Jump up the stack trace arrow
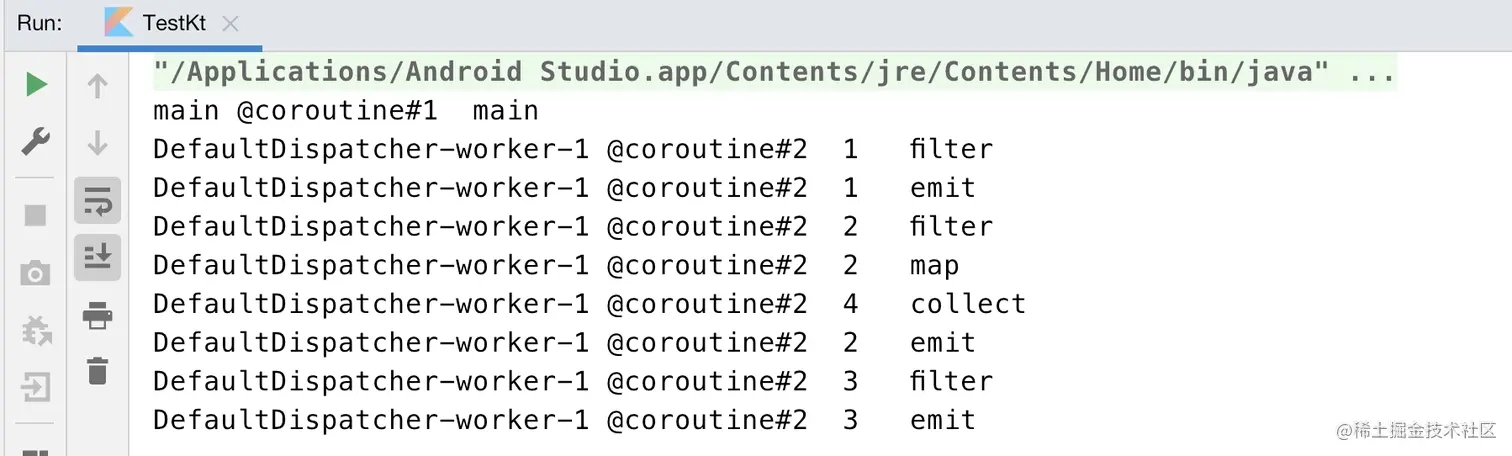Image resolution: width=1512 pixels, height=456 pixels. pos(97,86)
